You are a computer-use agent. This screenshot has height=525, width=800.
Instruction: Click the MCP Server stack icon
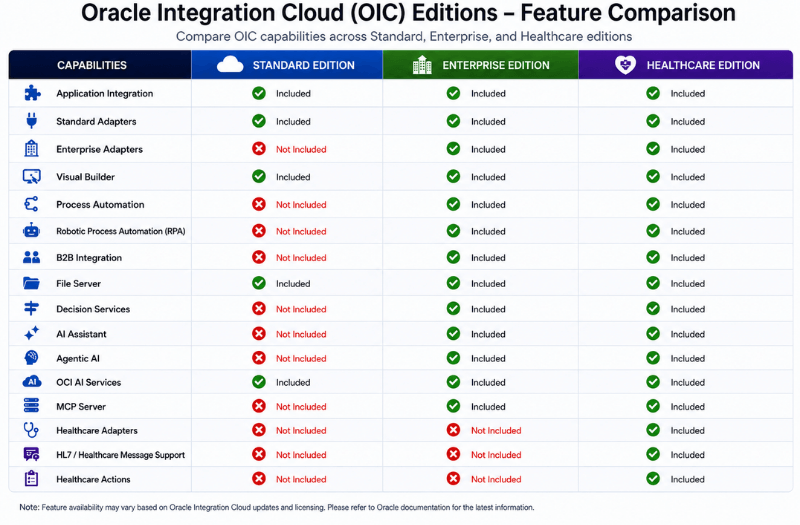[32, 406]
